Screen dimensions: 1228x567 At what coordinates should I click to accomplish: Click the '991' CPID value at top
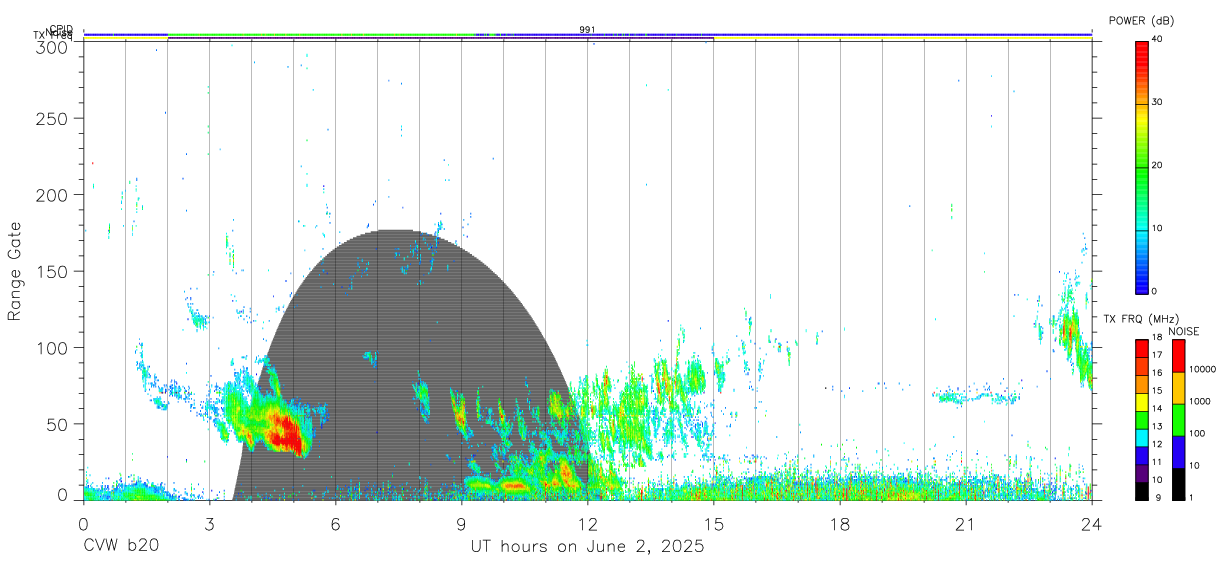click(588, 30)
